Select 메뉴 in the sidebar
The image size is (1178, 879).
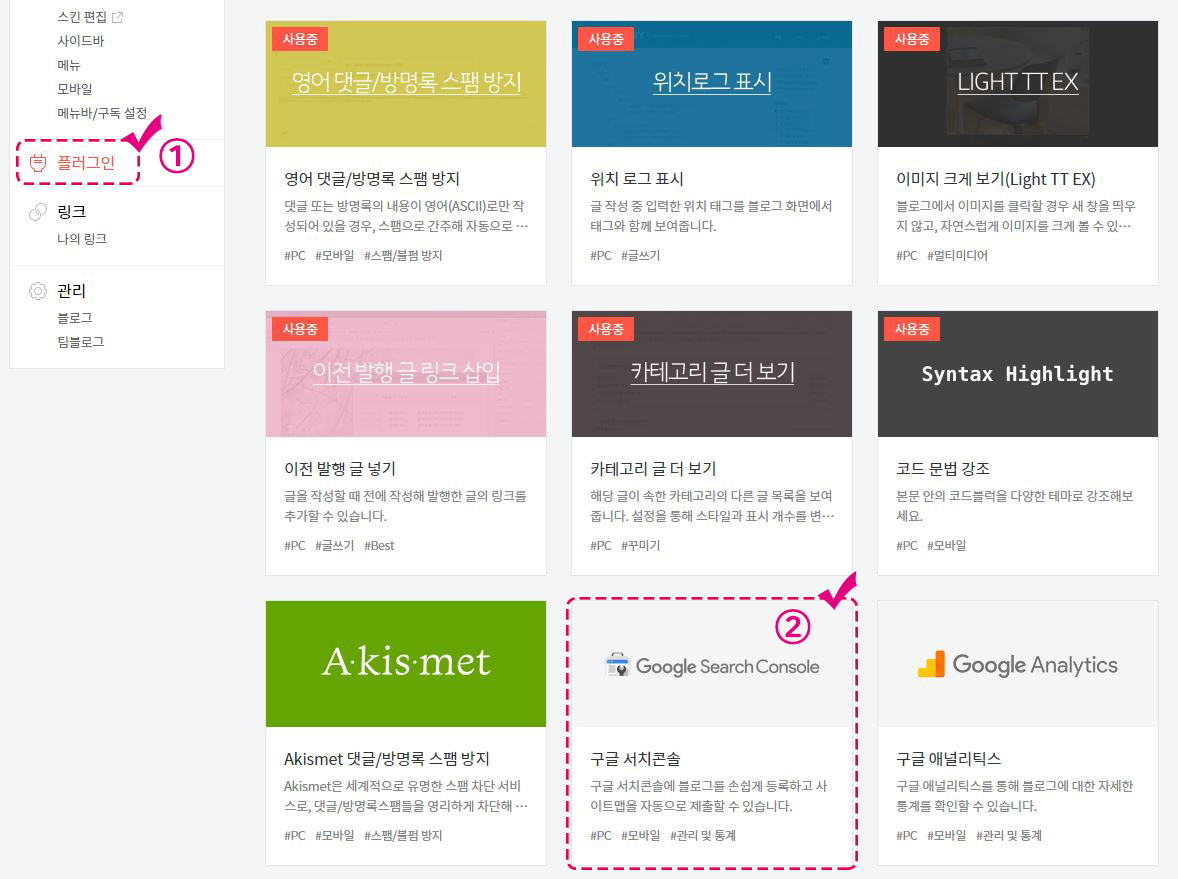[68, 65]
